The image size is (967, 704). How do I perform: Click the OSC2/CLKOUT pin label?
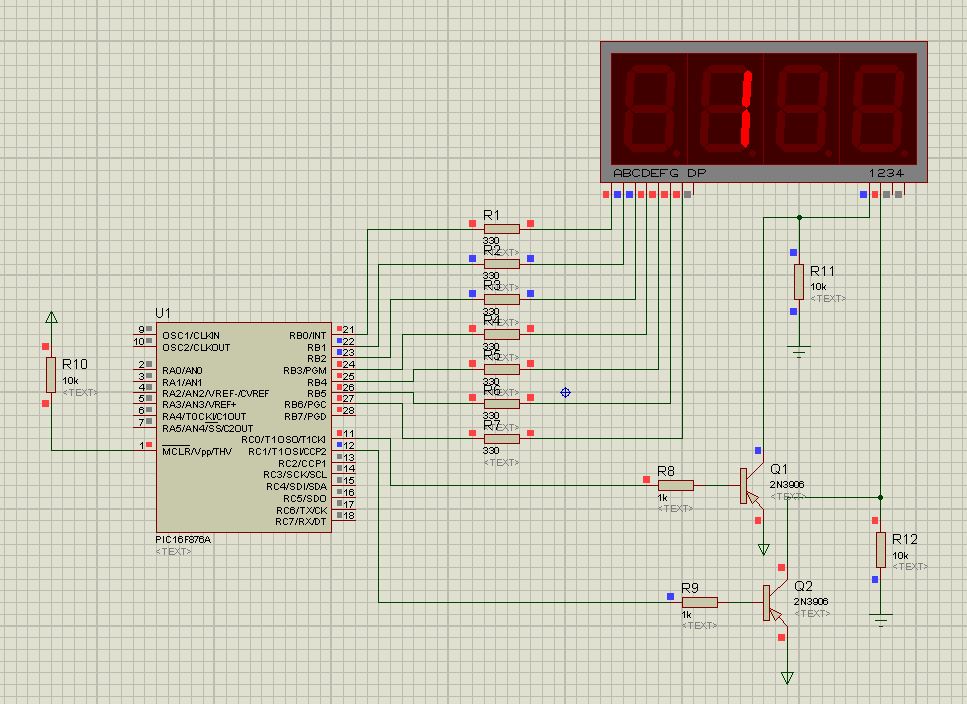click(x=196, y=348)
